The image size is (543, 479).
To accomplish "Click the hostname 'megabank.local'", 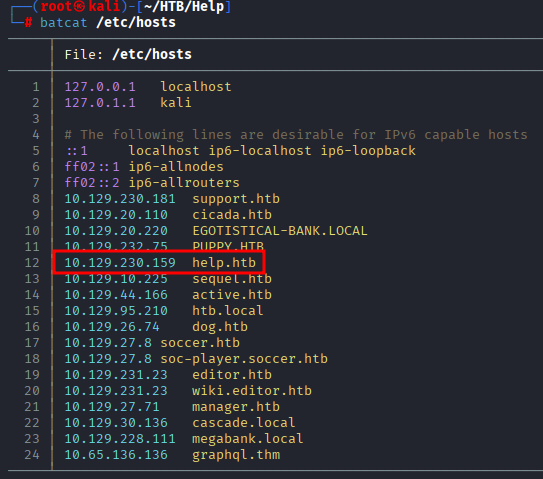I will tap(248, 439).
